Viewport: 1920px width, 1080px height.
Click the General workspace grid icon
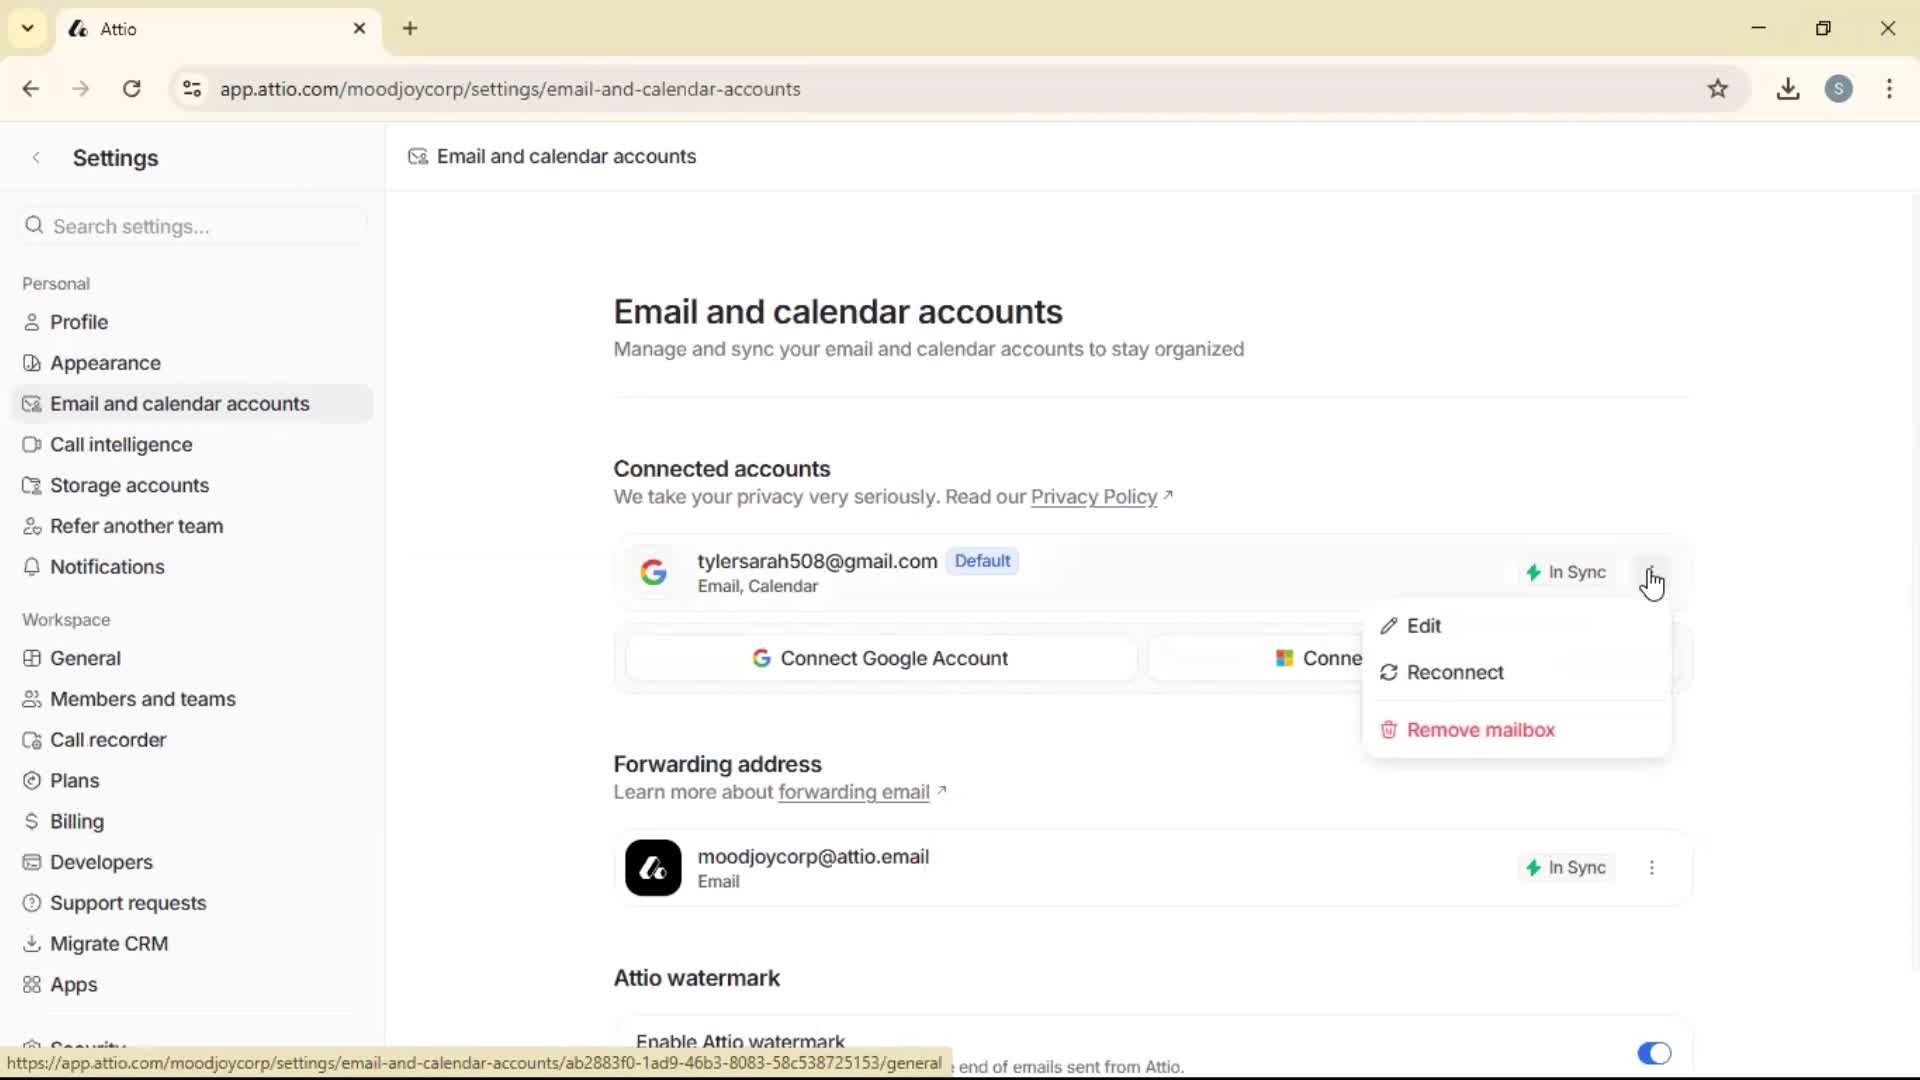(x=32, y=658)
